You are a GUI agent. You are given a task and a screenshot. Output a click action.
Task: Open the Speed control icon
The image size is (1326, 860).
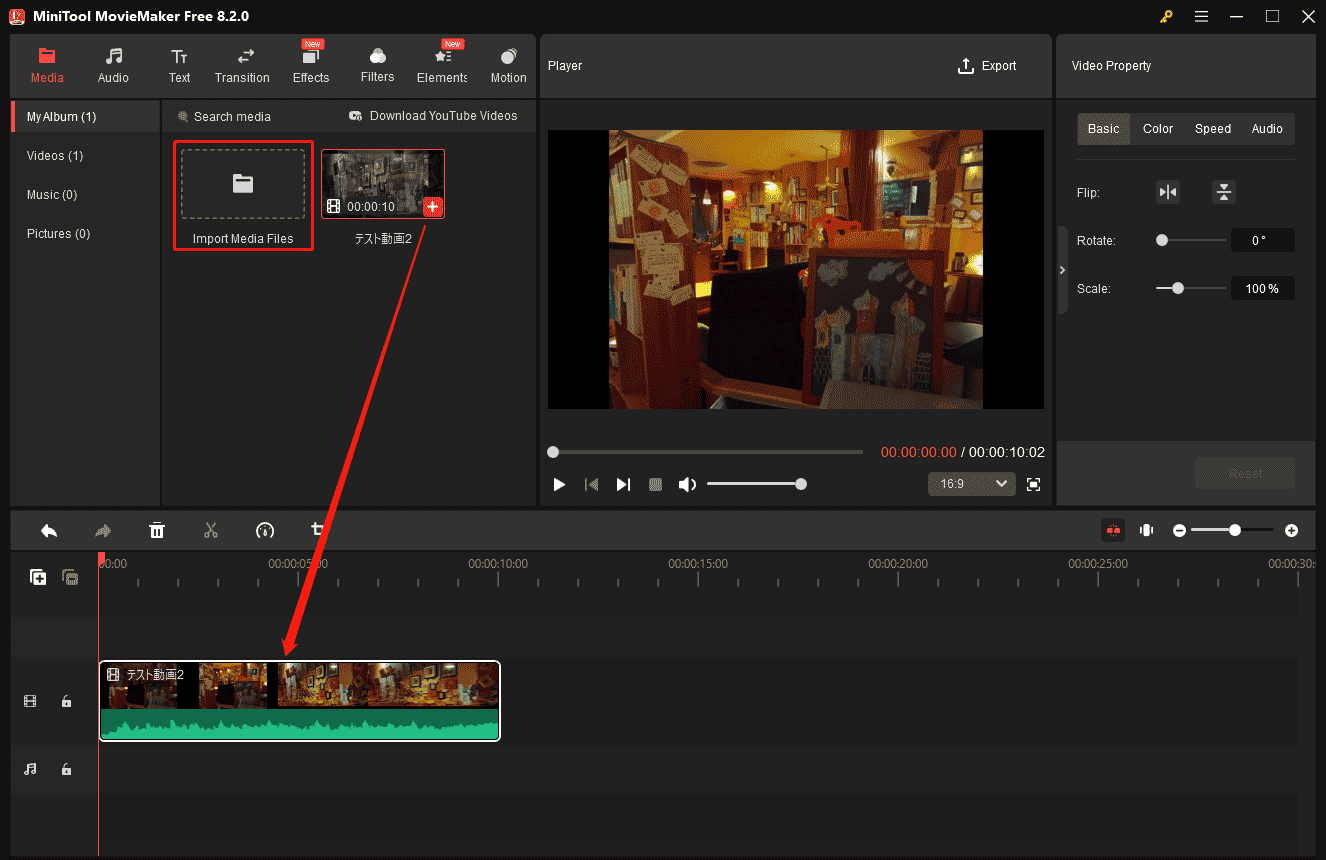(x=265, y=530)
